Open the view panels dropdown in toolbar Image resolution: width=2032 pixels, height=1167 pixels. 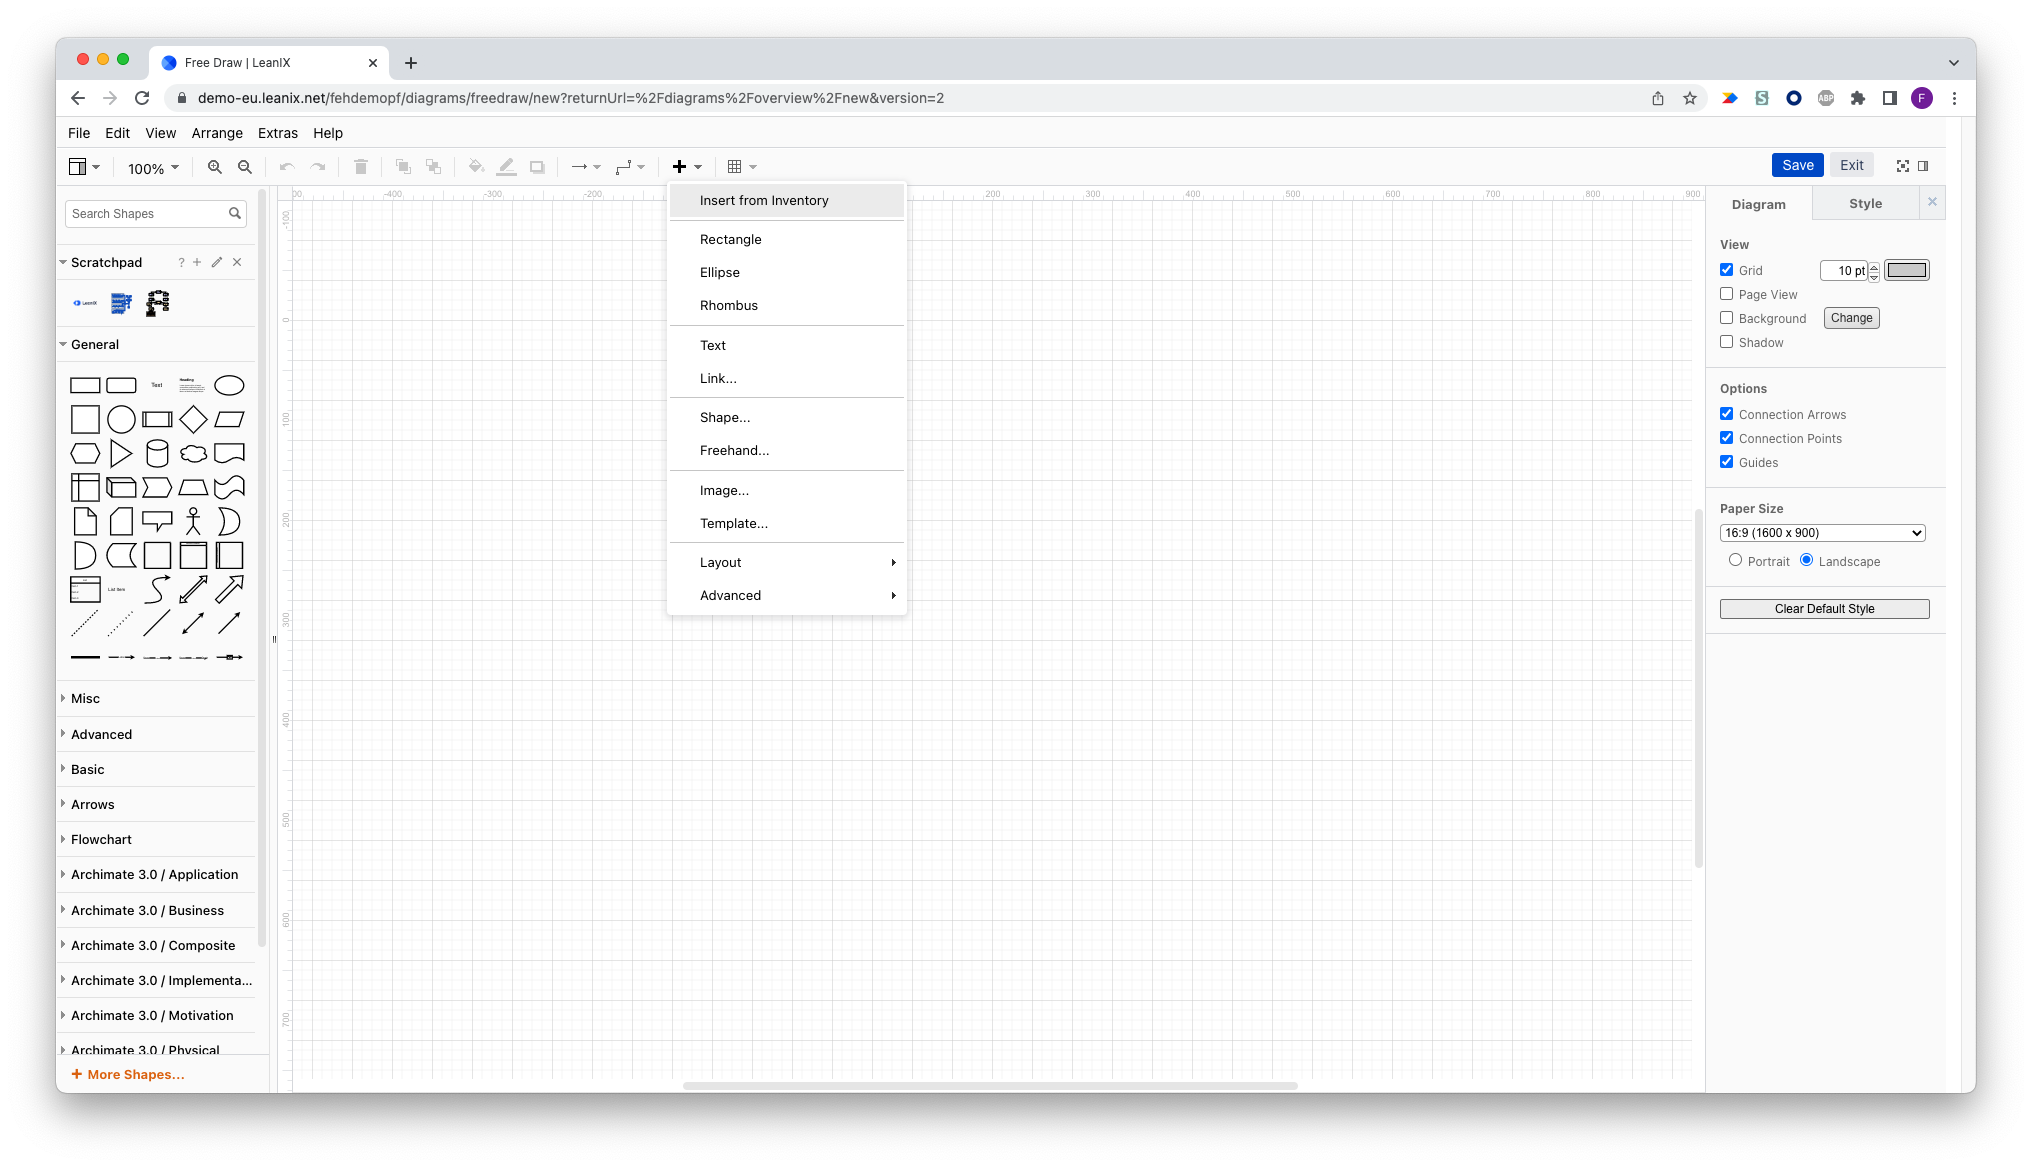tap(84, 167)
